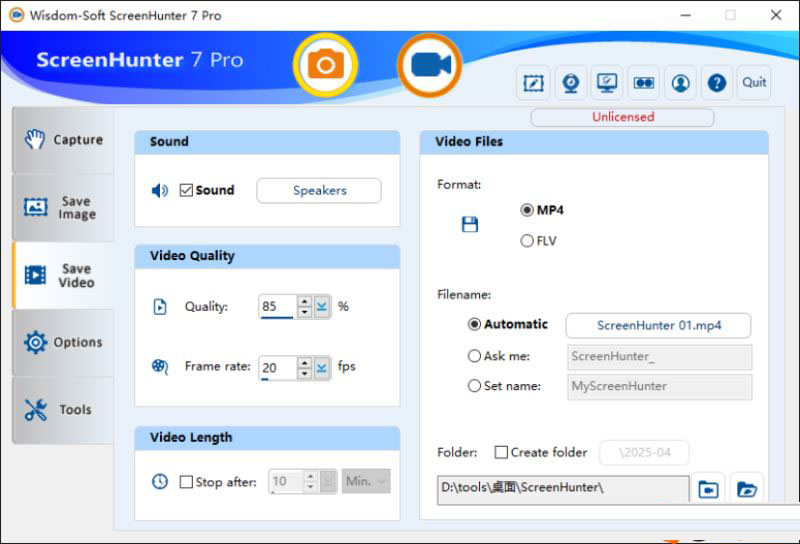This screenshot has height=544, width=800.
Task: Click the MyScreenHunter name field
Action: pos(659,387)
